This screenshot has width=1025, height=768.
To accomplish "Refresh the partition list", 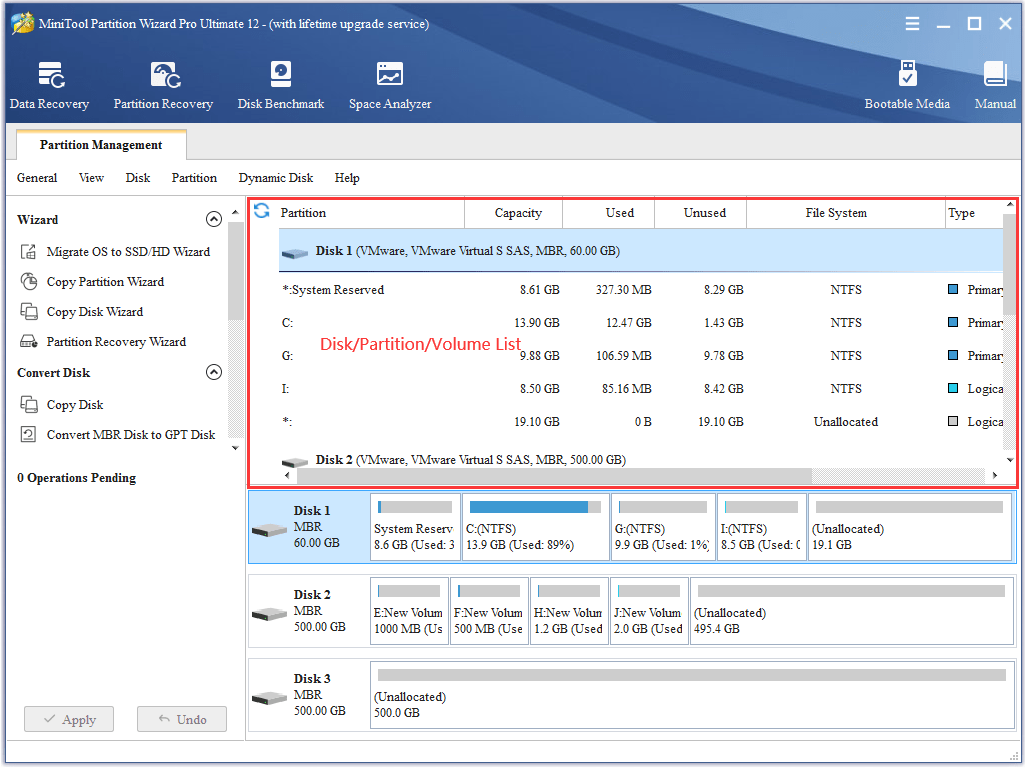I will 261,212.
